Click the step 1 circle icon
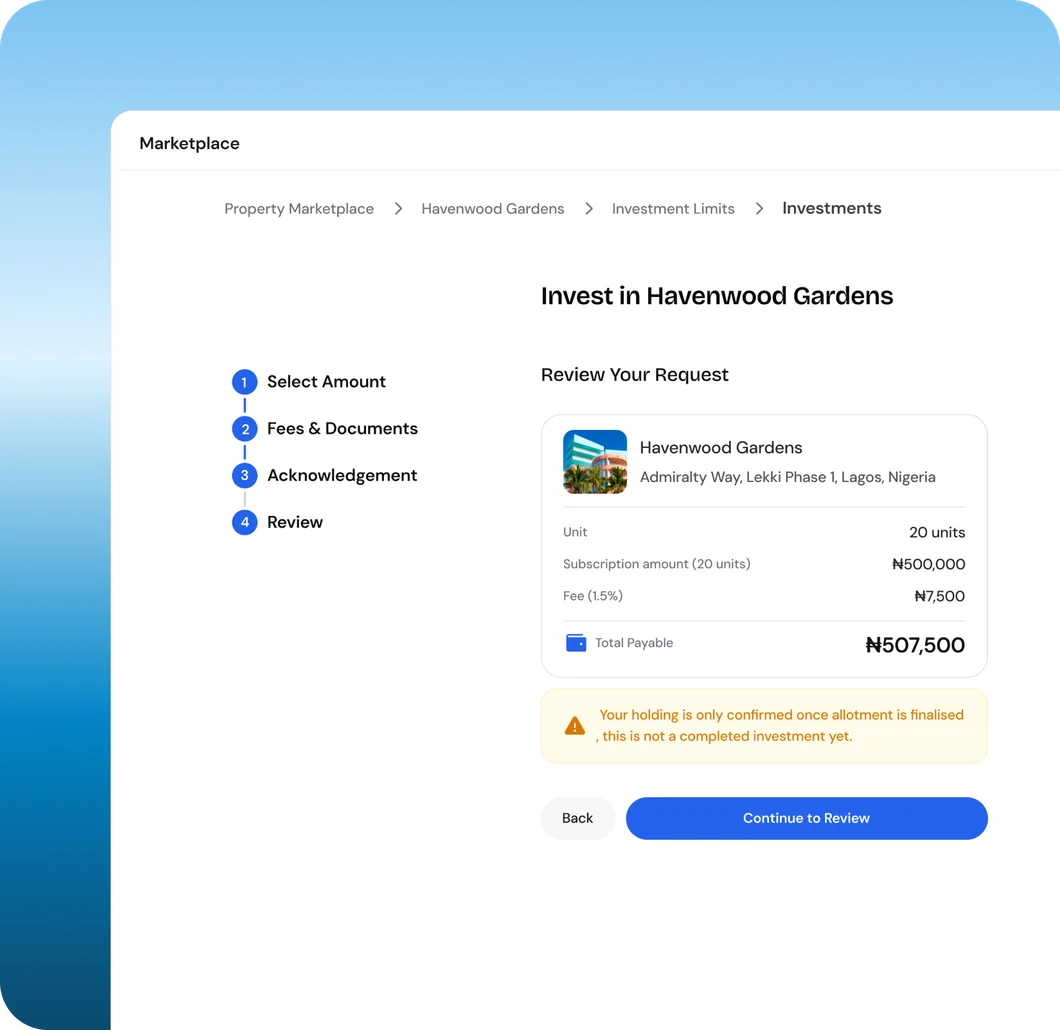The width and height of the screenshot is (1060, 1030). [x=244, y=382]
